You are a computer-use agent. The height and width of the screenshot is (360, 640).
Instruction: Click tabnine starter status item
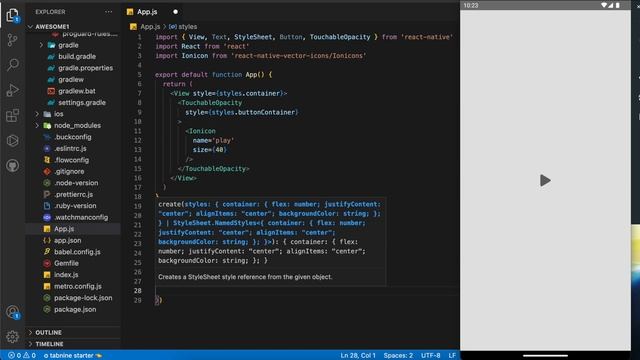pyautogui.click(x=73, y=355)
